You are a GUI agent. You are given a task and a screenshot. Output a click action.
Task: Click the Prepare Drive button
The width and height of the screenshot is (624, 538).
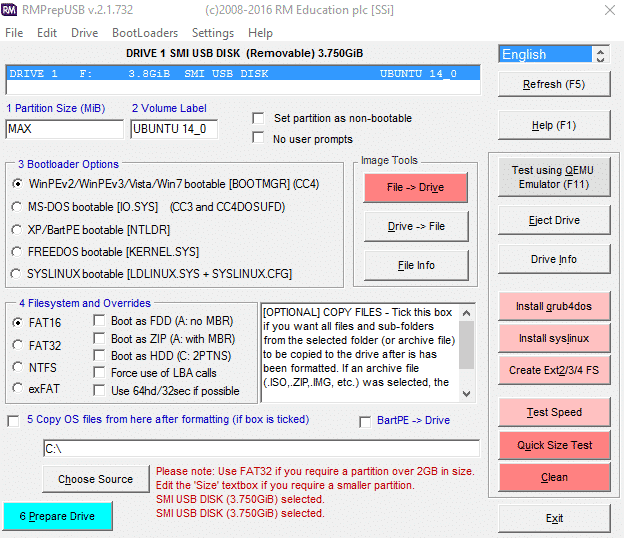57,516
